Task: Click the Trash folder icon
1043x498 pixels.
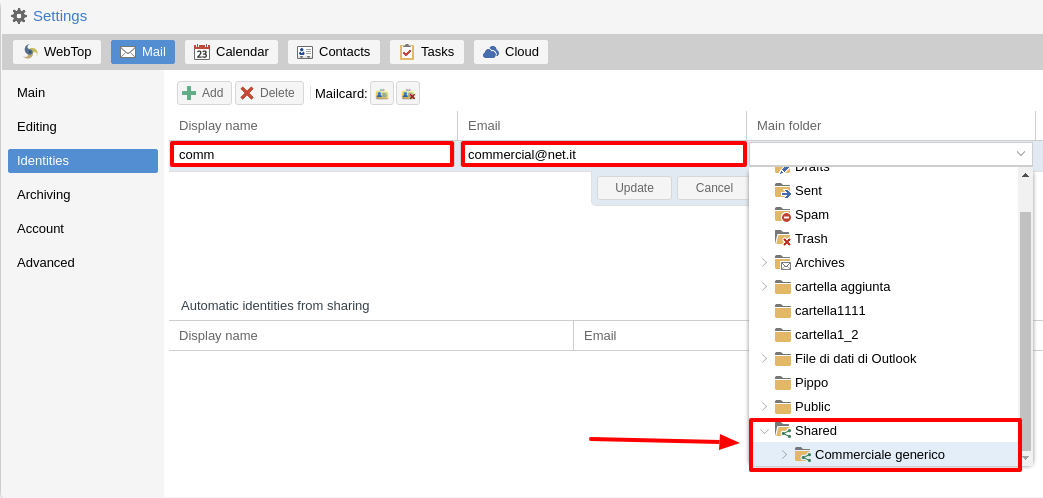Action: click(x=783, y=239)
